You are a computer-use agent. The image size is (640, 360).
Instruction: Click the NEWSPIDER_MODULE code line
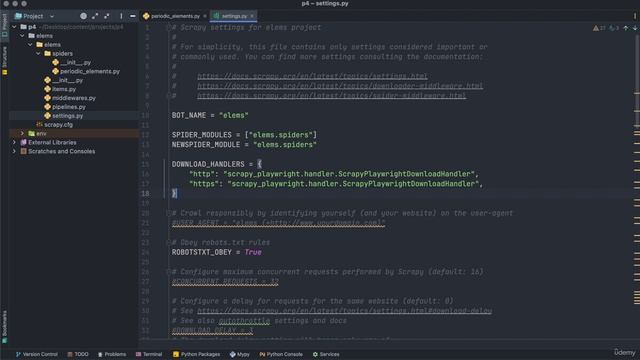244,145
